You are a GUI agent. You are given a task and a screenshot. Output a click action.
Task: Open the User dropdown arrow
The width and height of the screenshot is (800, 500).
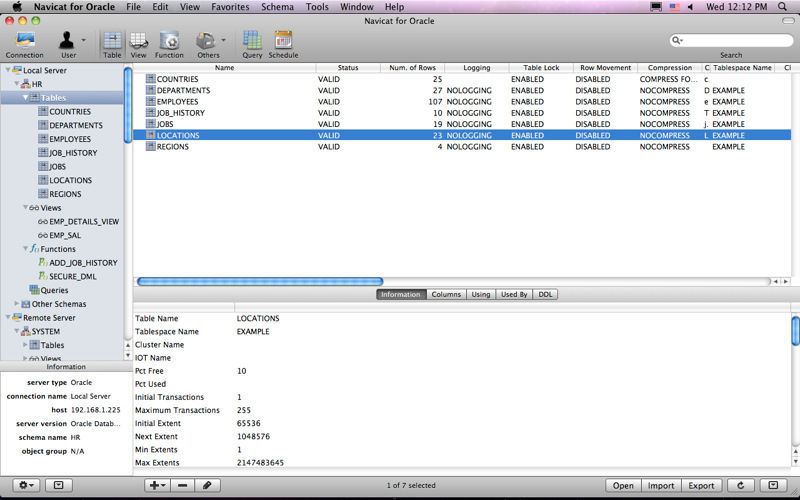pyautogui.click(x=84, y=40)
